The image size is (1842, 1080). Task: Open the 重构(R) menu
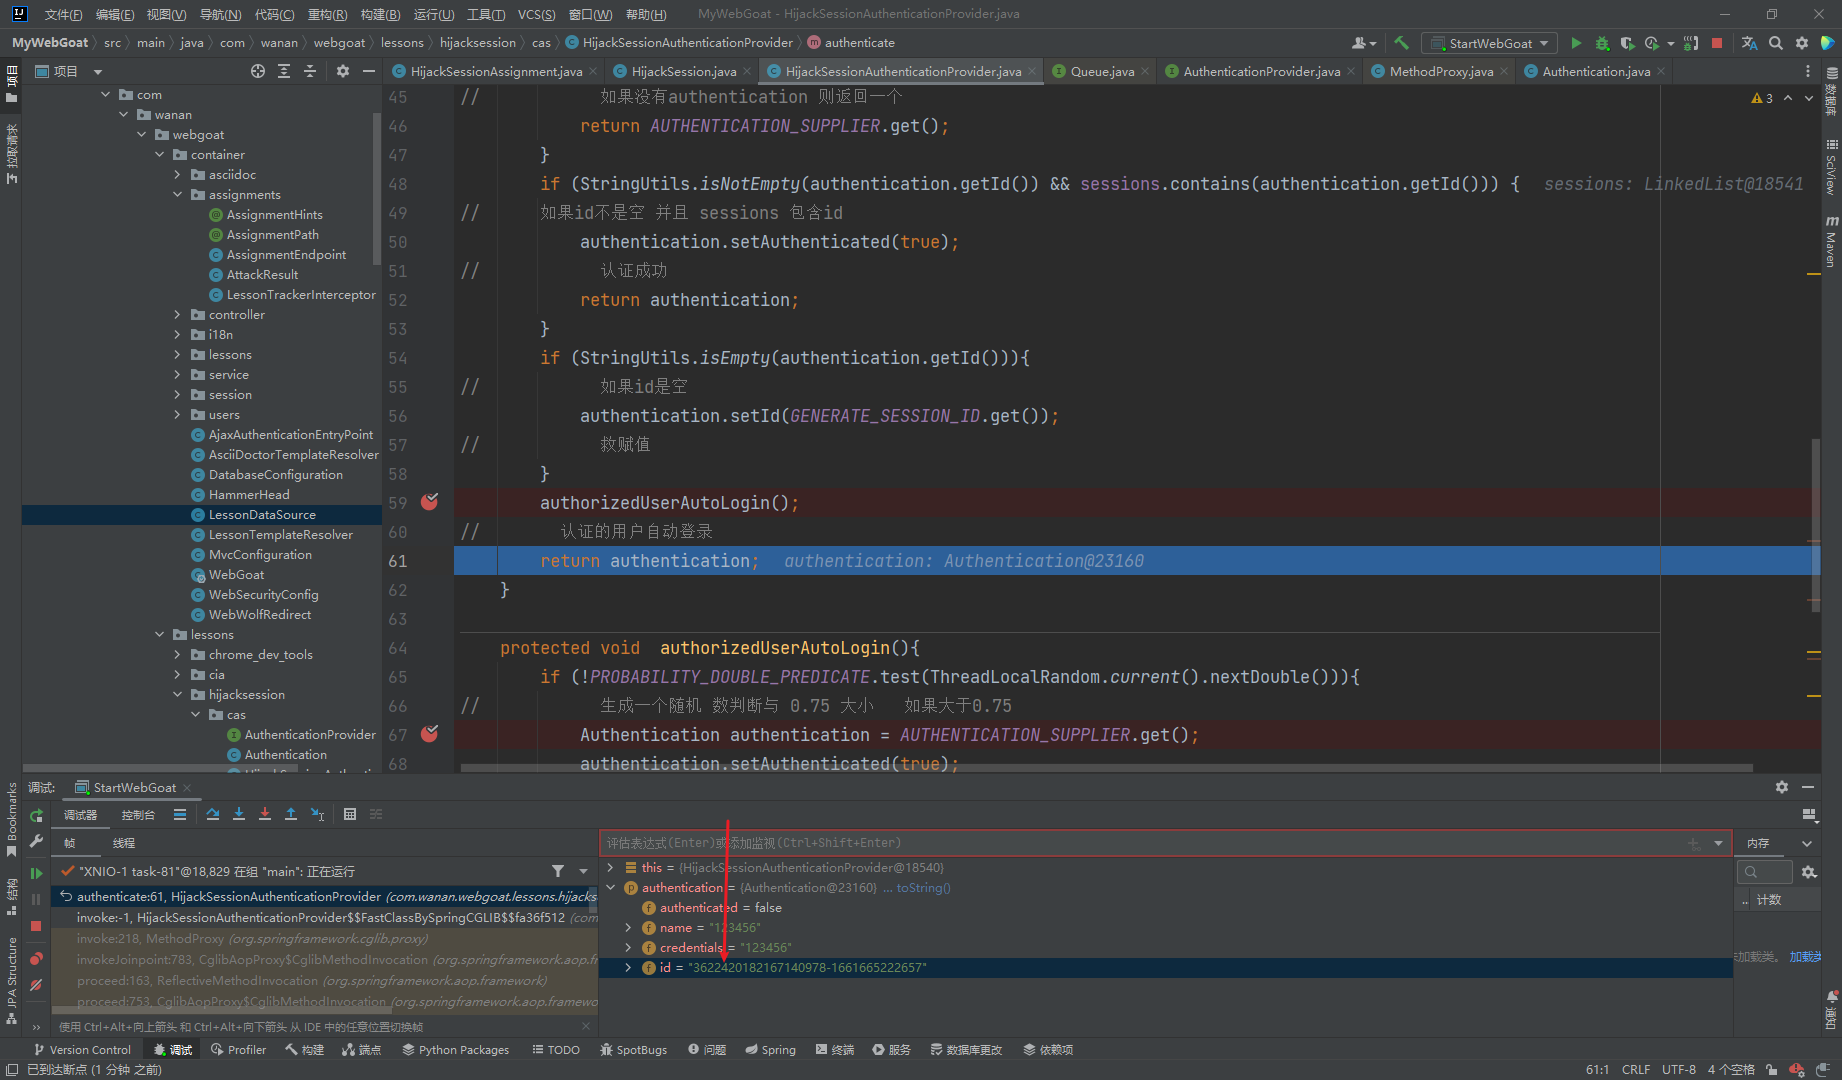328,14
